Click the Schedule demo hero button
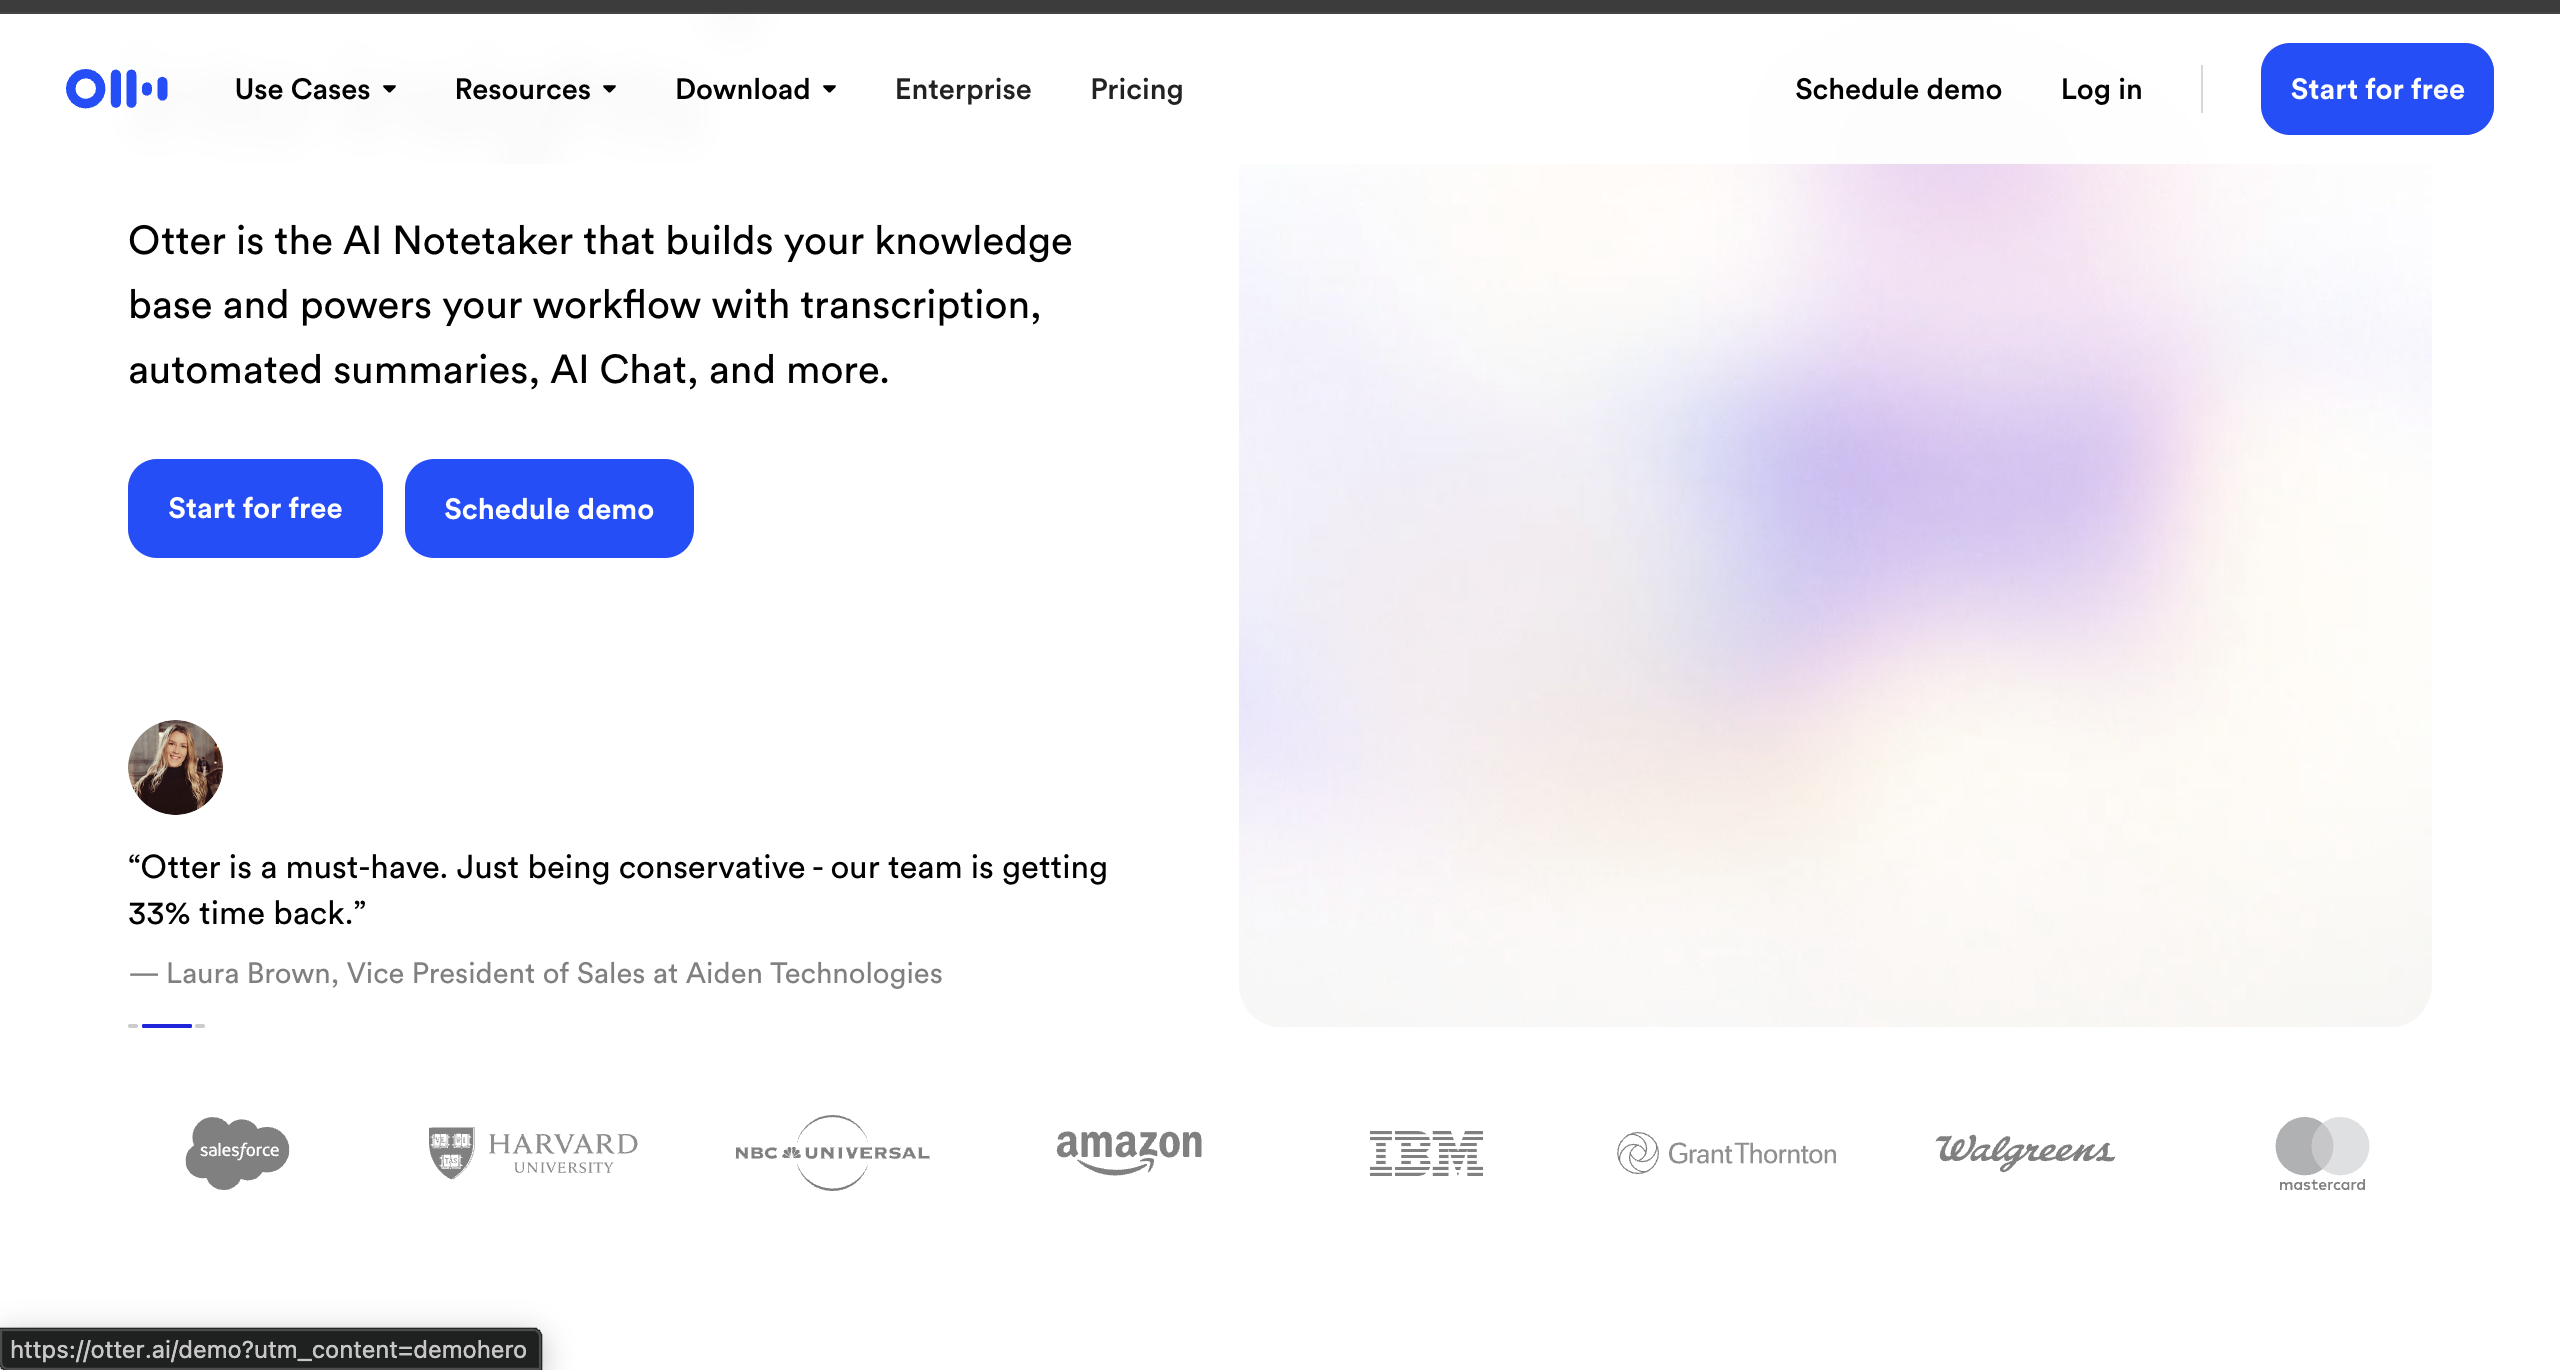The height and width of the screenshot is (1370, 2560). pos(548,508)
